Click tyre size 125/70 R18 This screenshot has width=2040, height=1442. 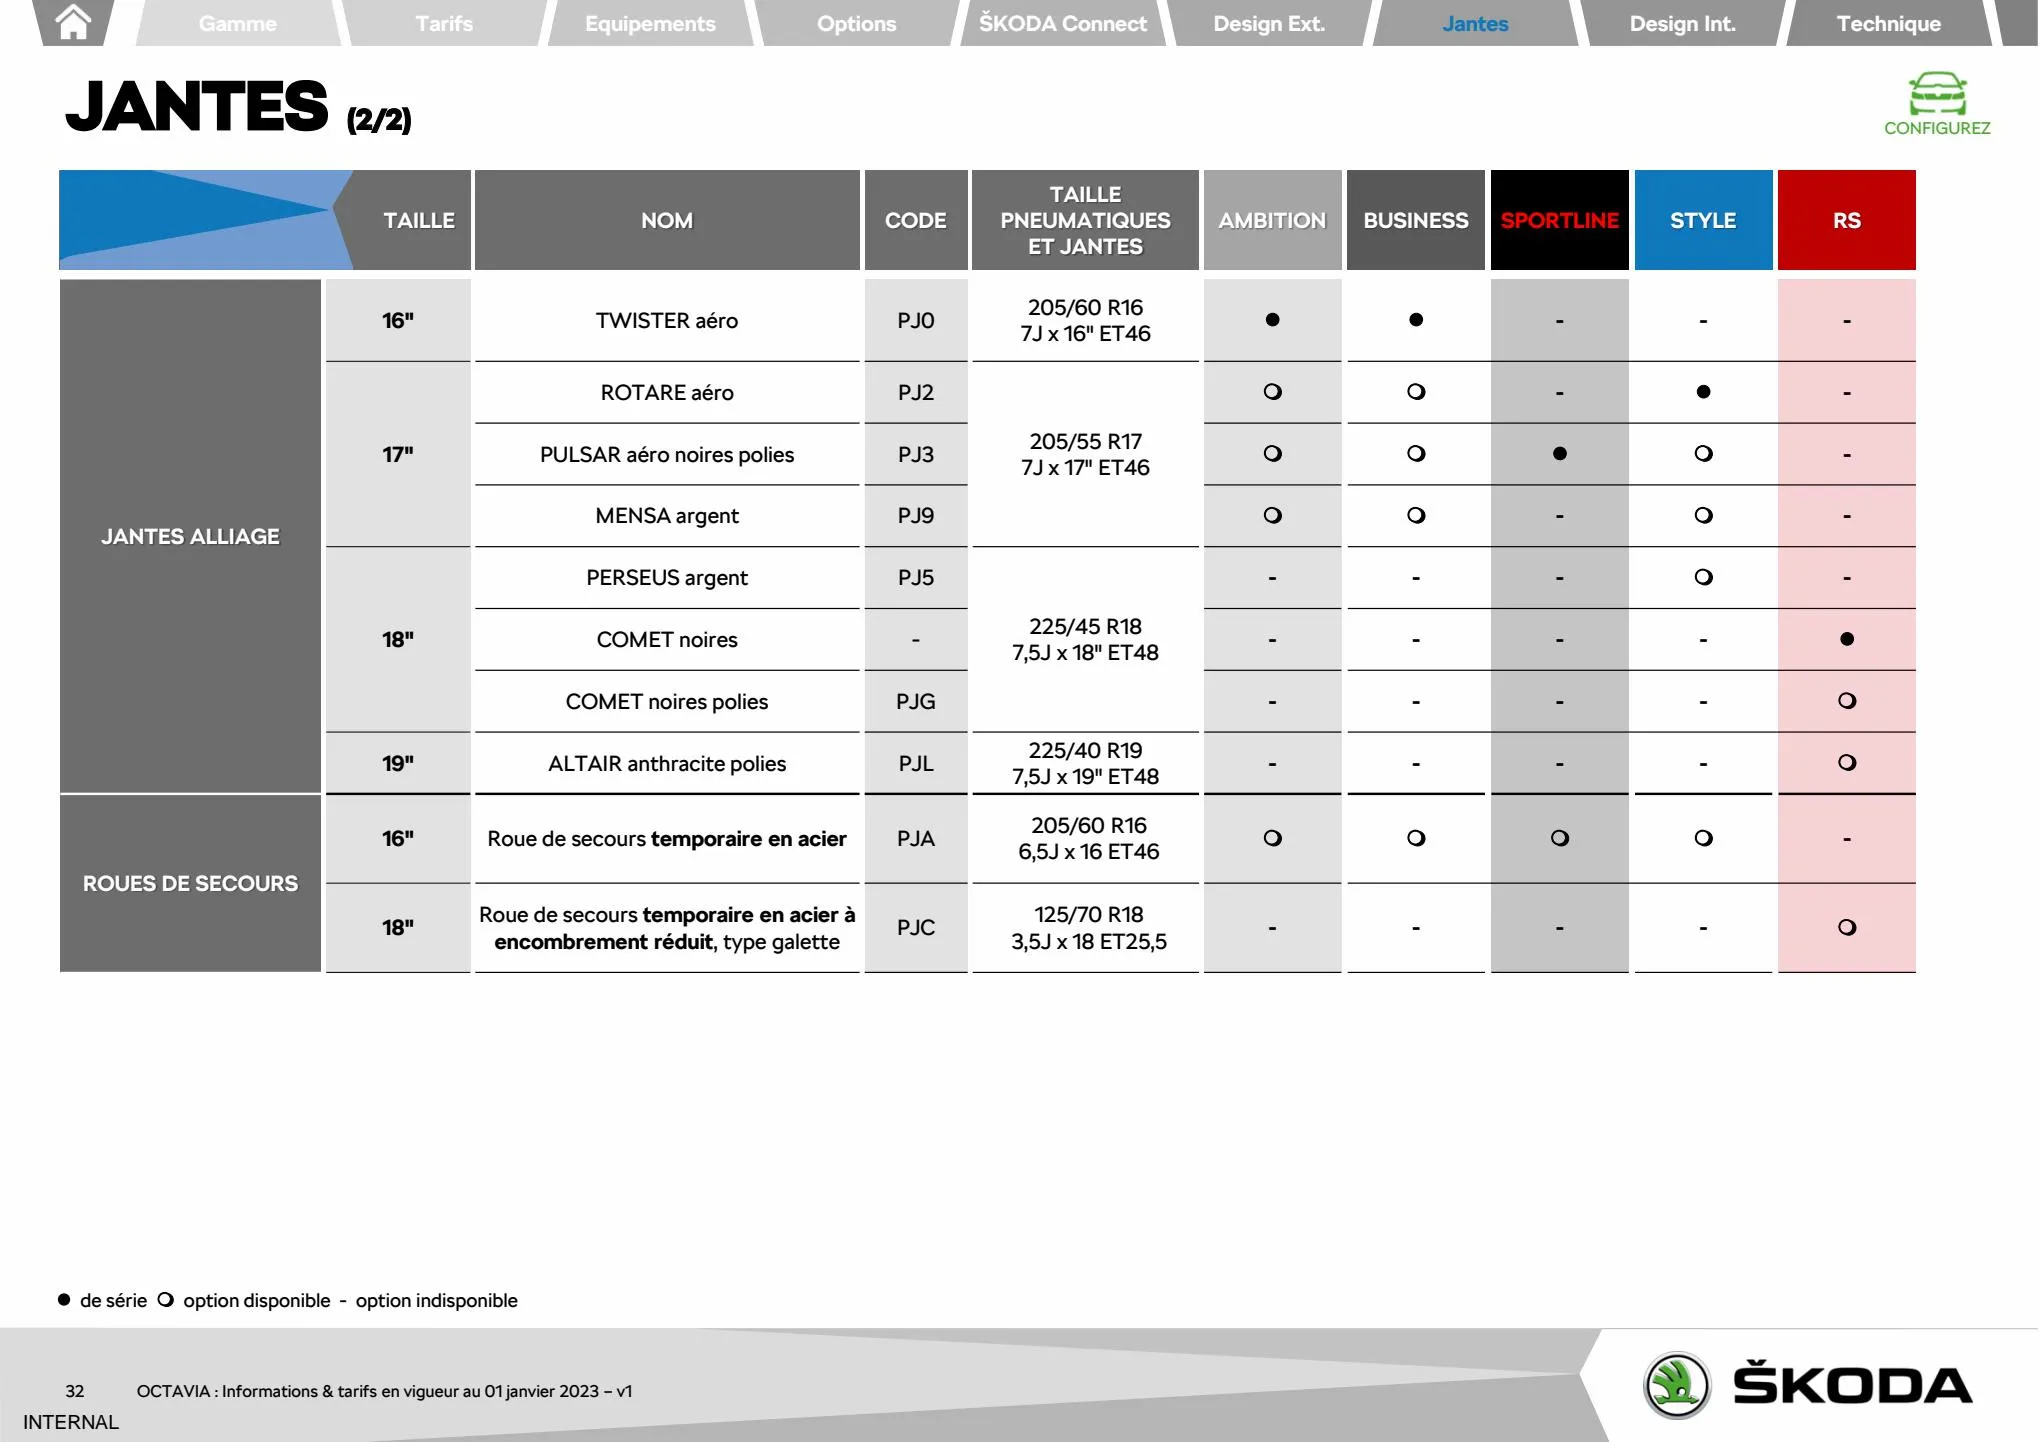point(1089,915)
